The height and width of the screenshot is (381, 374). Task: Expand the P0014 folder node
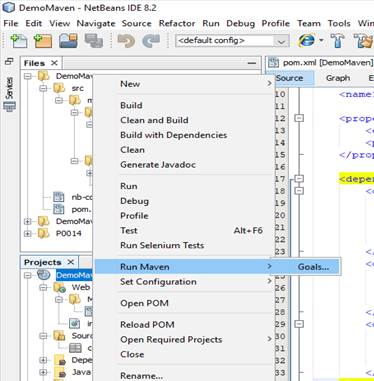point(28,233)
